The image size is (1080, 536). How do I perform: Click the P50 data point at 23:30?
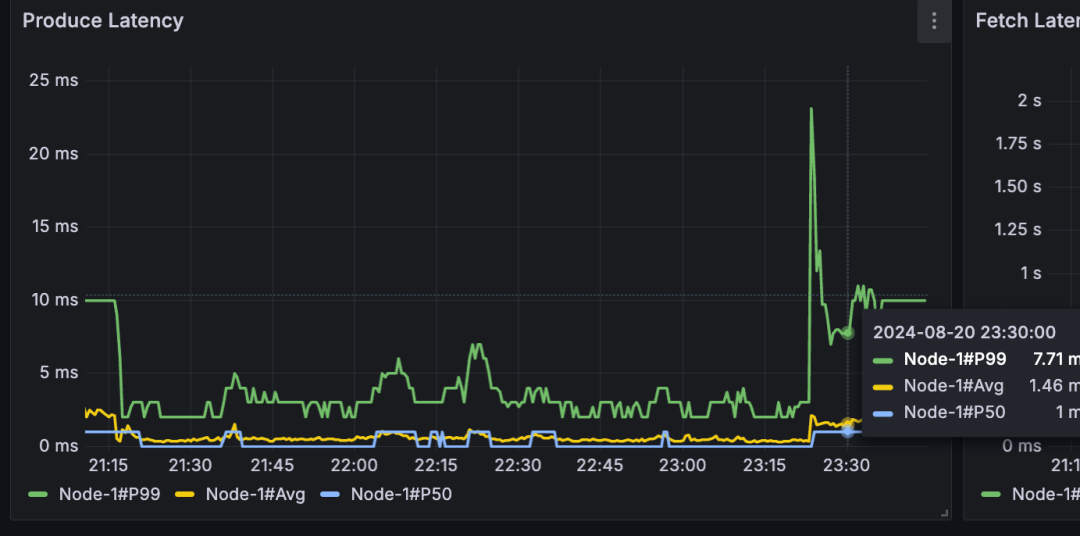(x=848, y=431)
